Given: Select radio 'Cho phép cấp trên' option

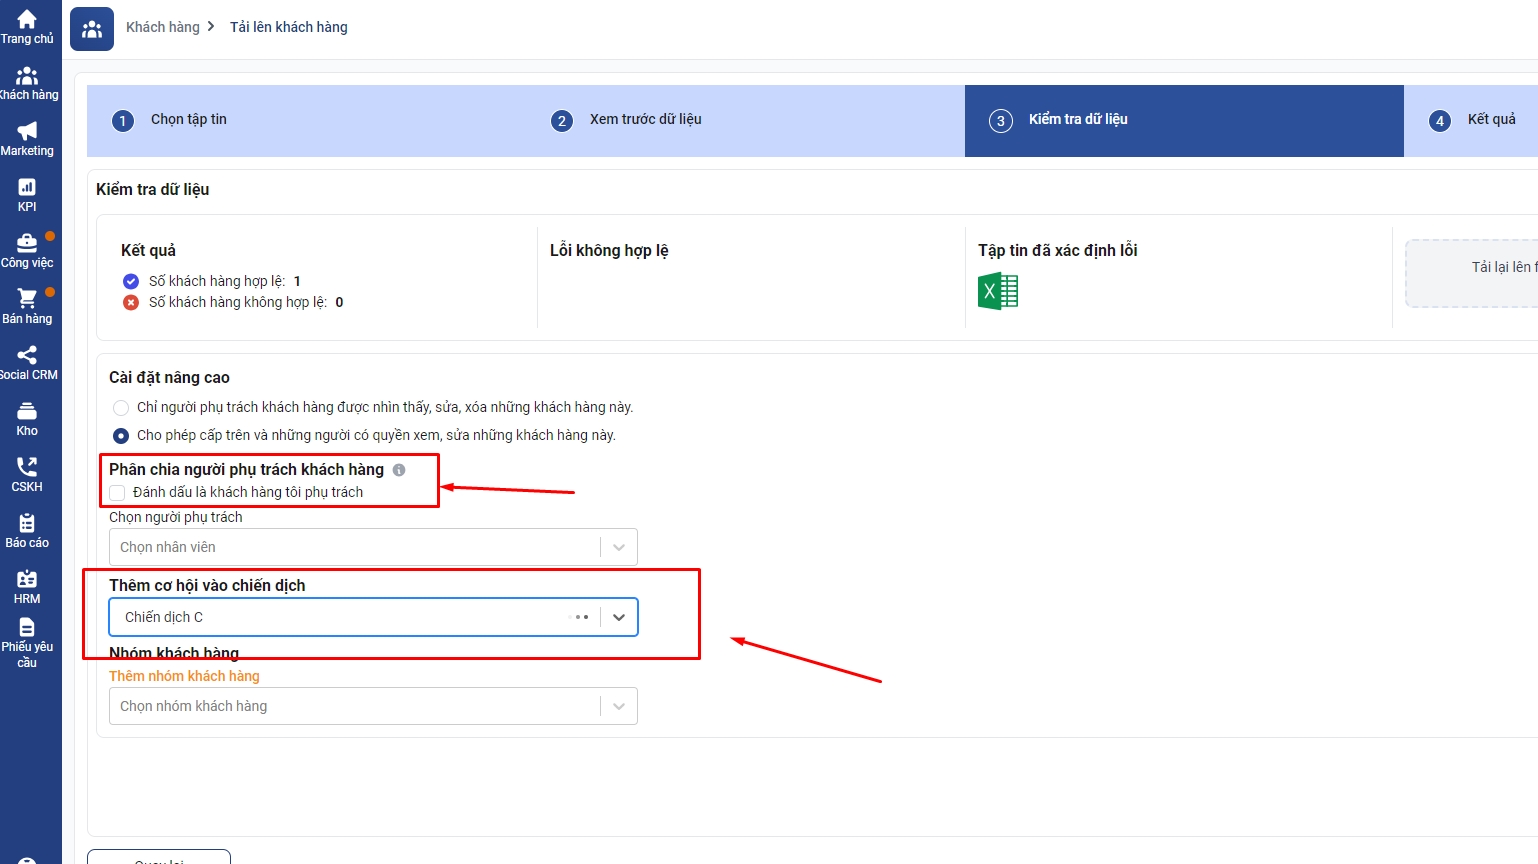Looking at the screenshot, I should coord(121,436).
